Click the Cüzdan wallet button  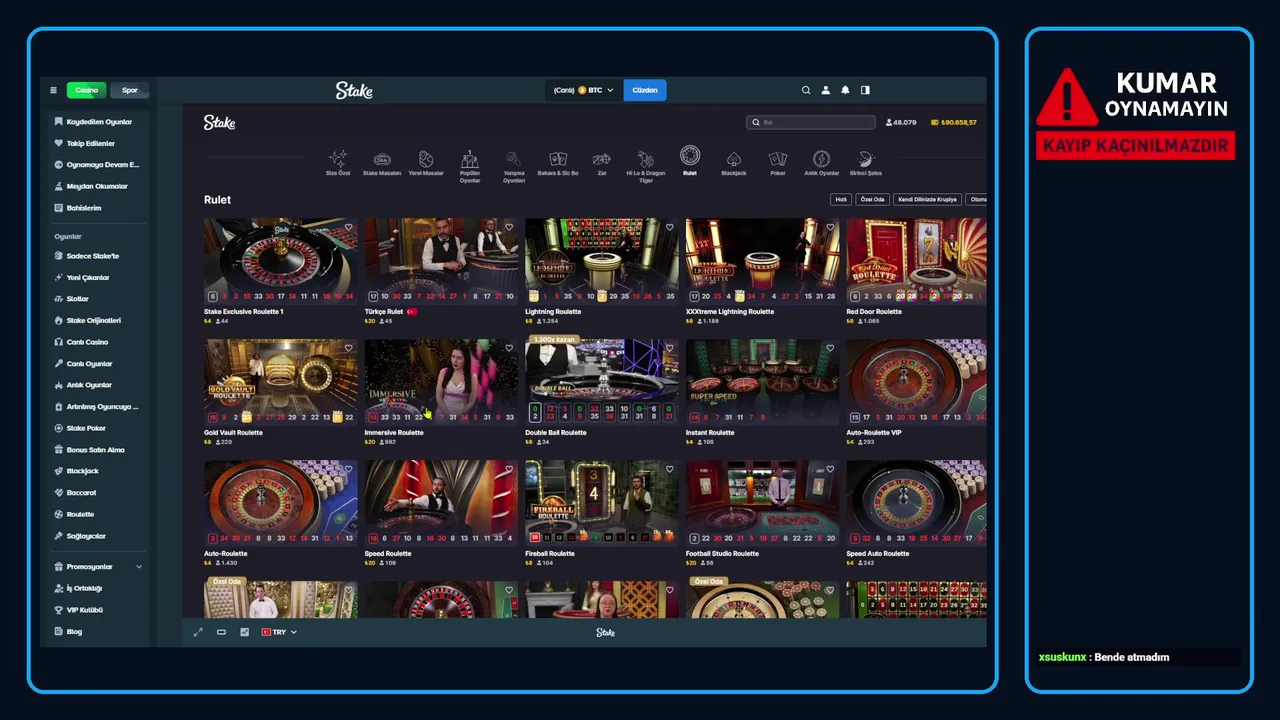tap(645, 90)
